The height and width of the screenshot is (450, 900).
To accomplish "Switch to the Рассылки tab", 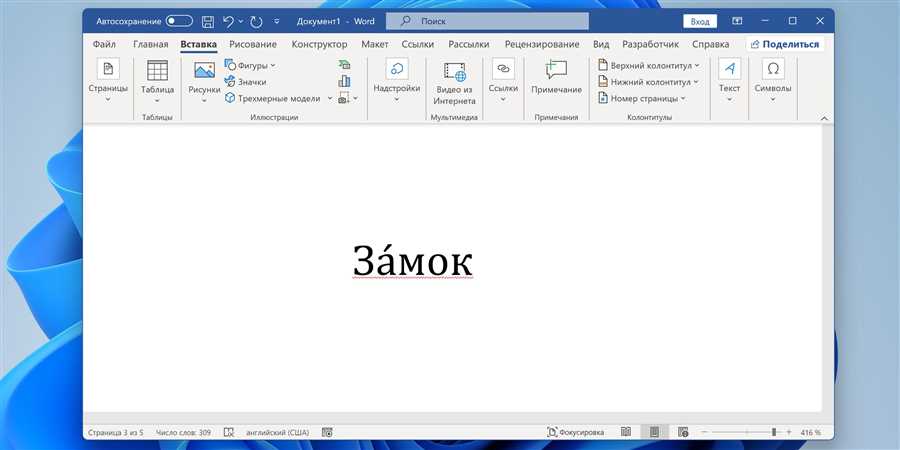I will pyautogui.click(x=469, y=44).
